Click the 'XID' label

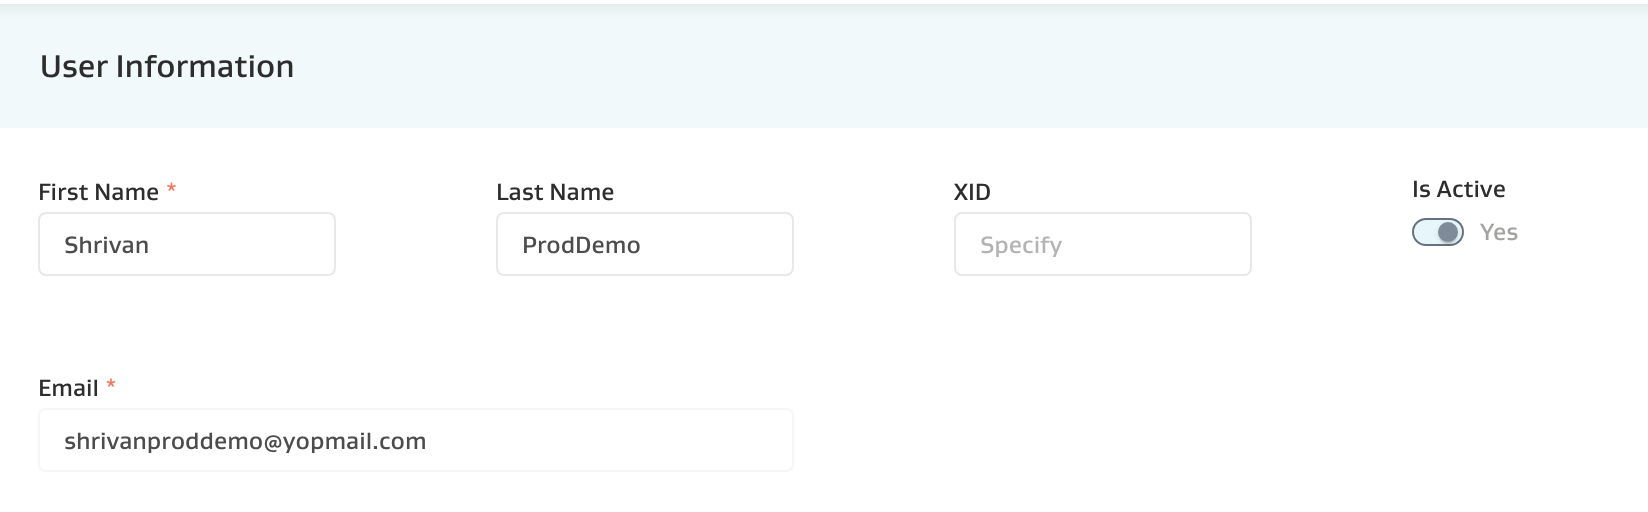[x=972, y=192]
